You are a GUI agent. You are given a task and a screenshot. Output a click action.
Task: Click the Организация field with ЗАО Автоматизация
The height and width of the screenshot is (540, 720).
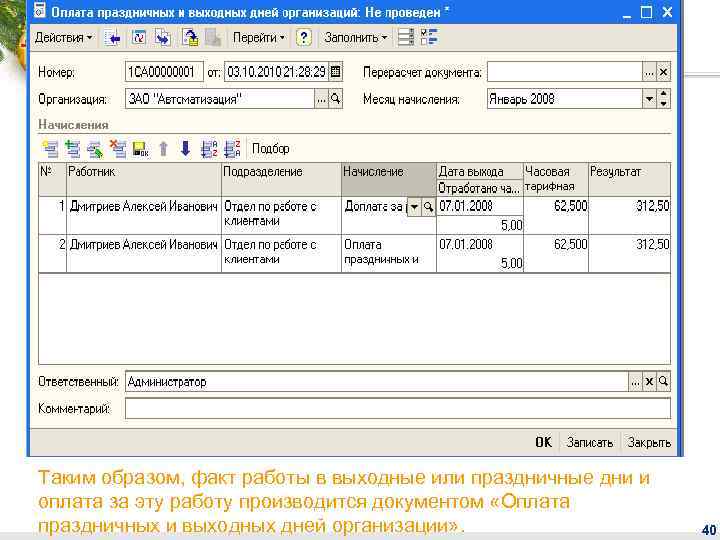click(x=219, y=99)
